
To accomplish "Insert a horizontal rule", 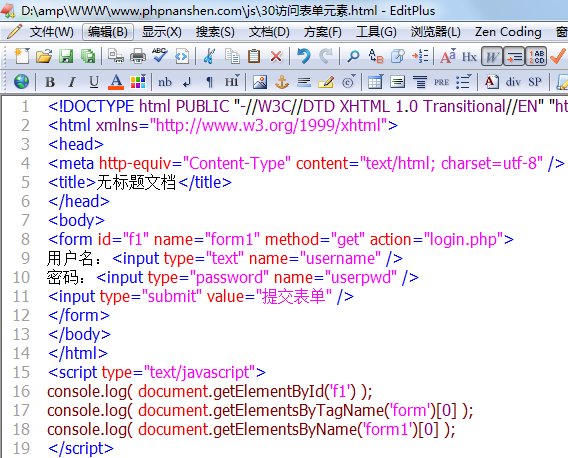I will 304,83.
